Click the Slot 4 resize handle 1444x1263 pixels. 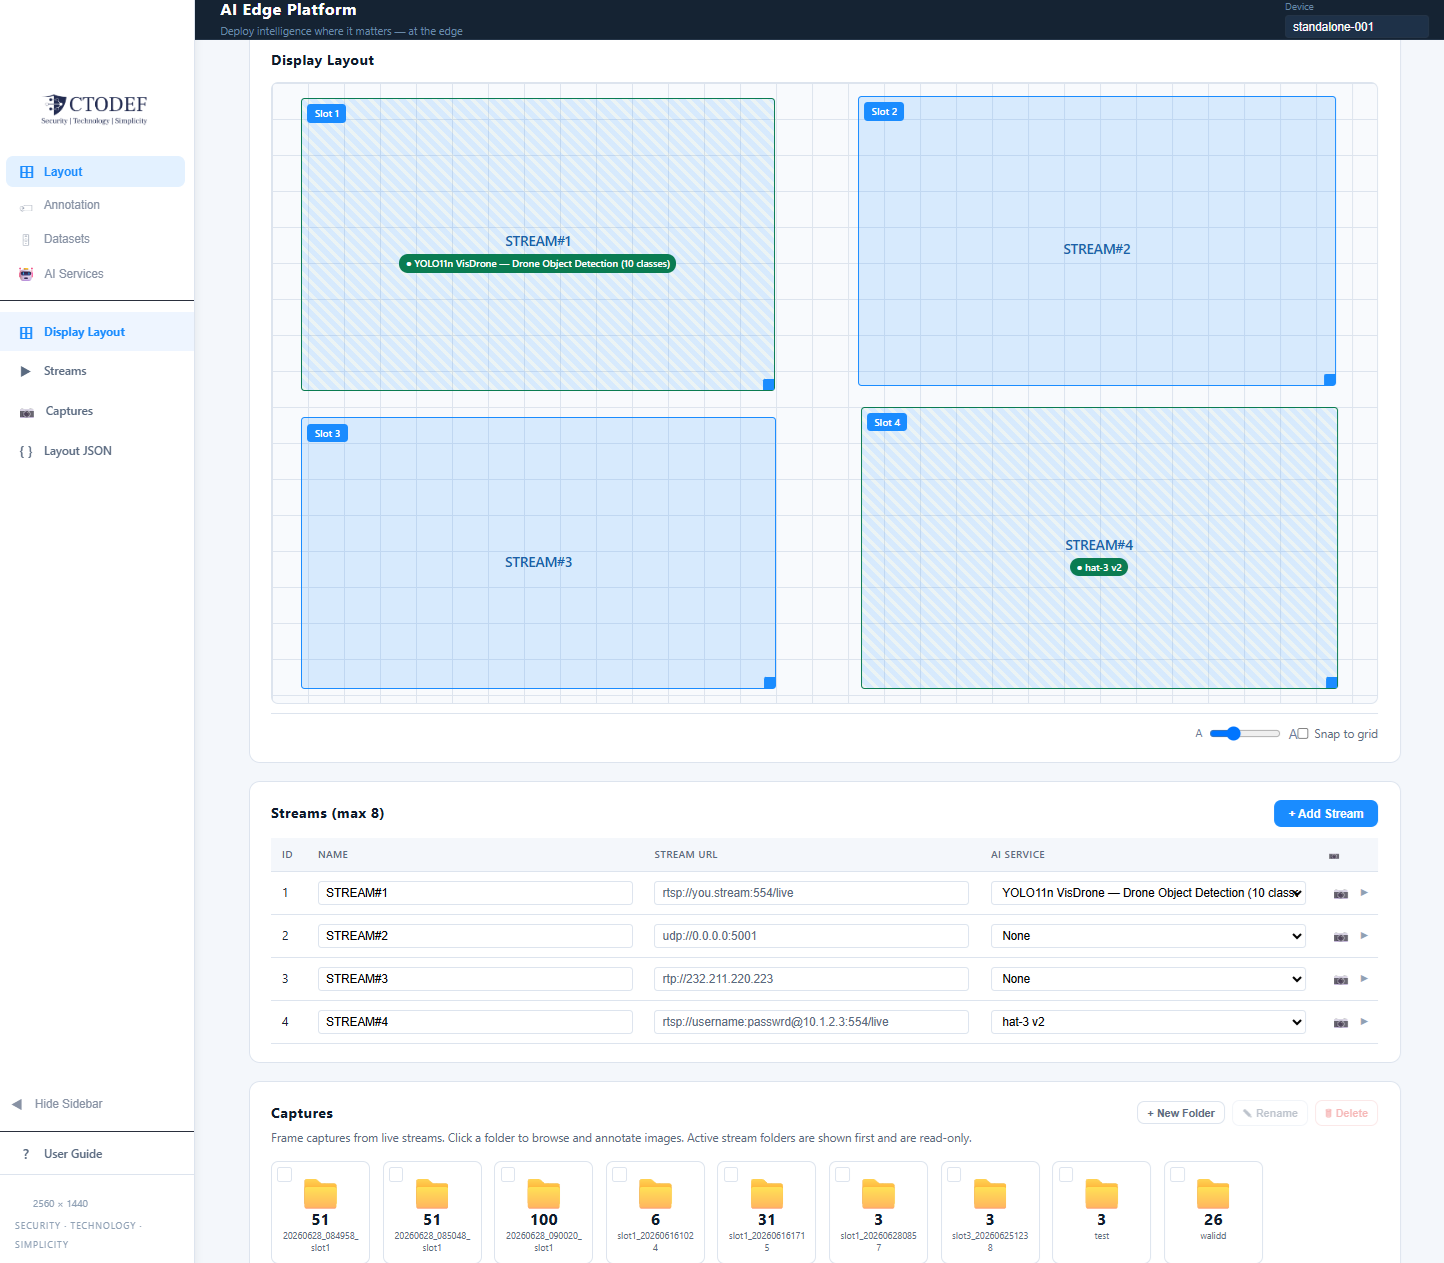[x=1332, y=682]
